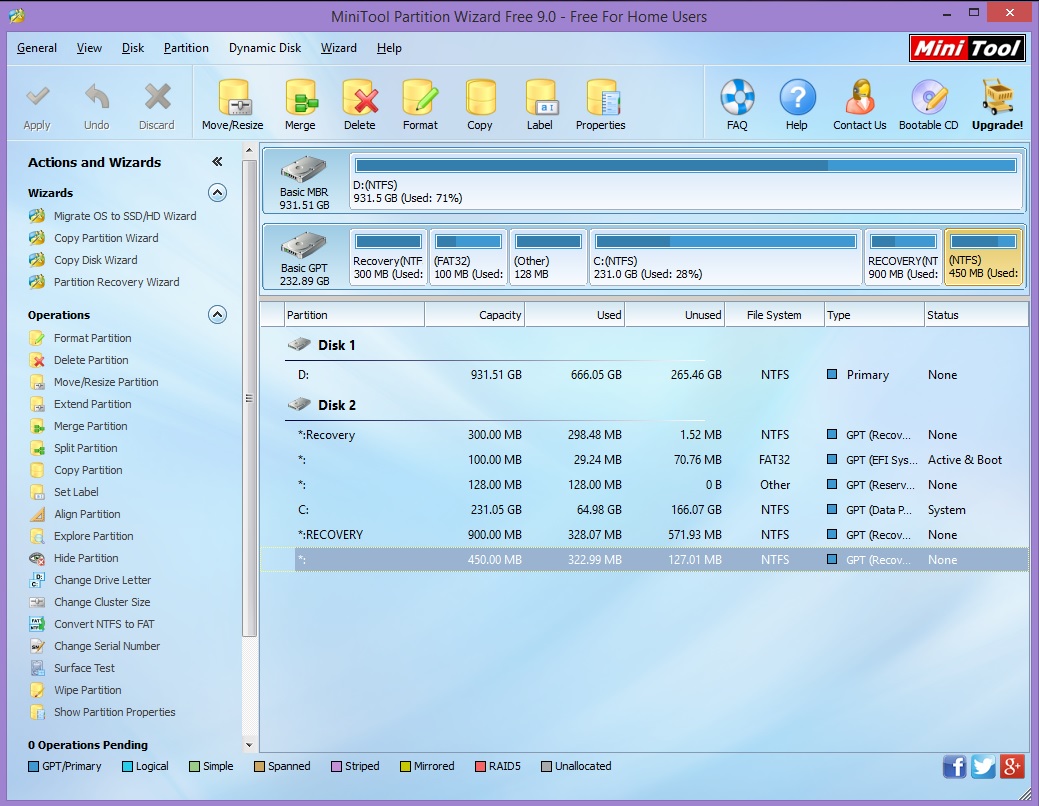This screenshot has width=1039, height=806.
Task: Select the Basic MBR 931.51 GB disk icon
Action: [304, 181]
